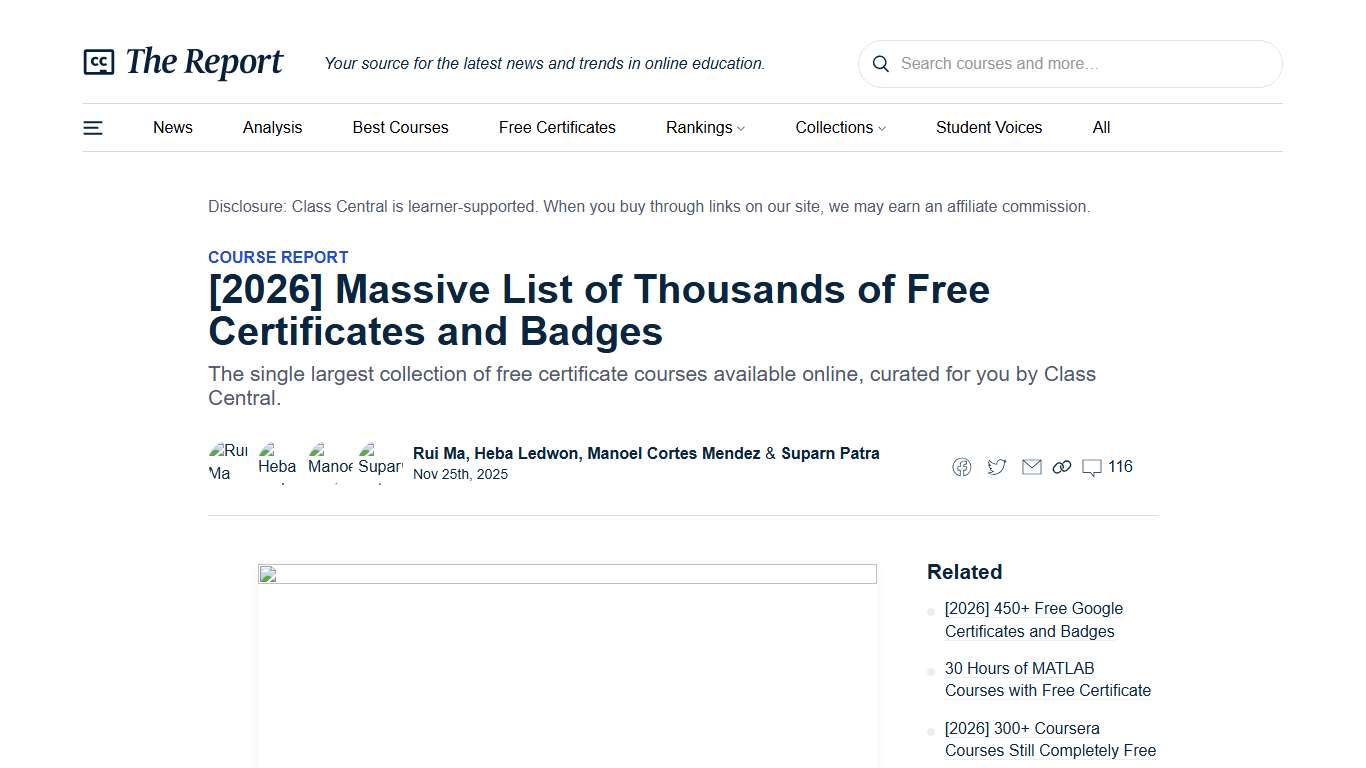Click the Class Central CC logo

(x=97, y=61)
